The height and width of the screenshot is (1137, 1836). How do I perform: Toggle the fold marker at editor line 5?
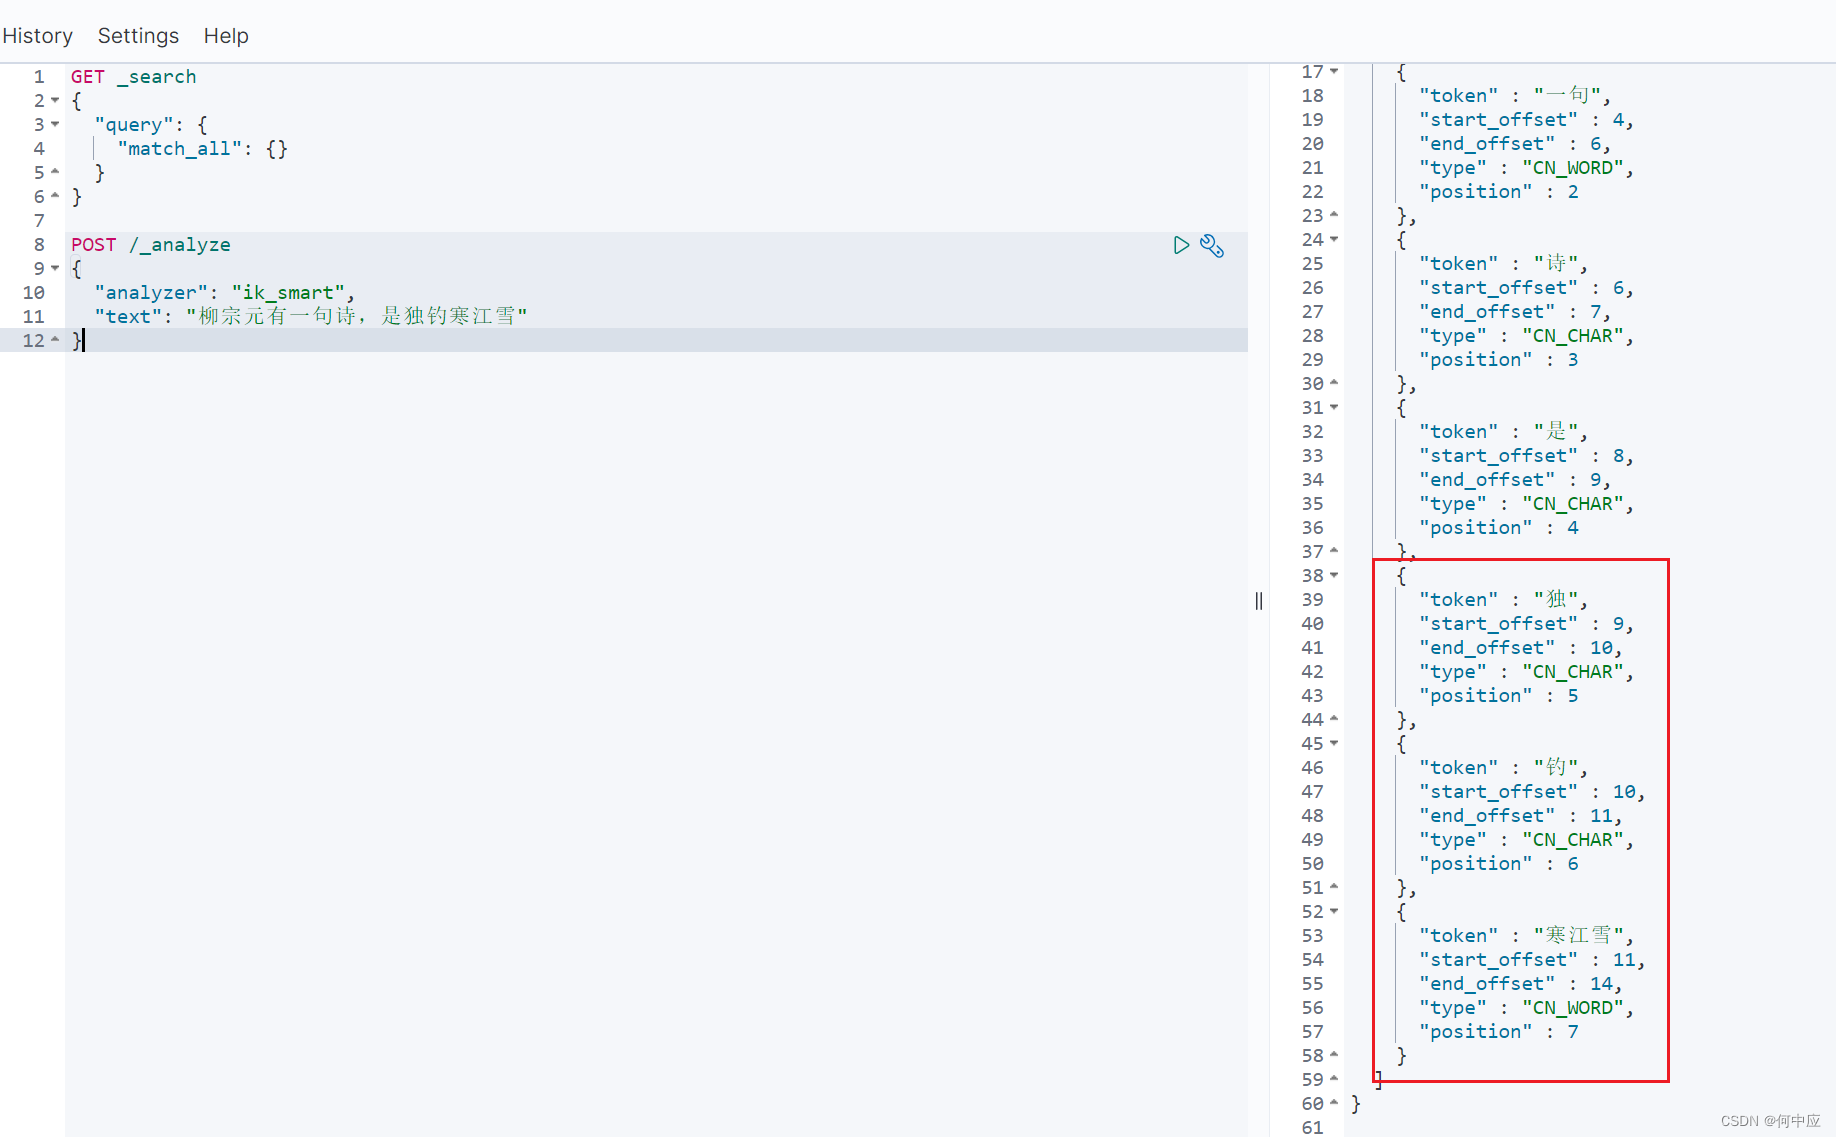55,172
